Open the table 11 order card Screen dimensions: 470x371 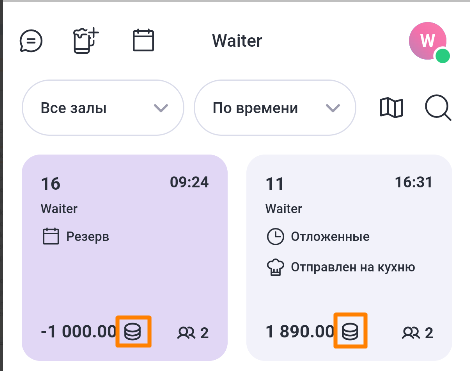click(349, 258)
